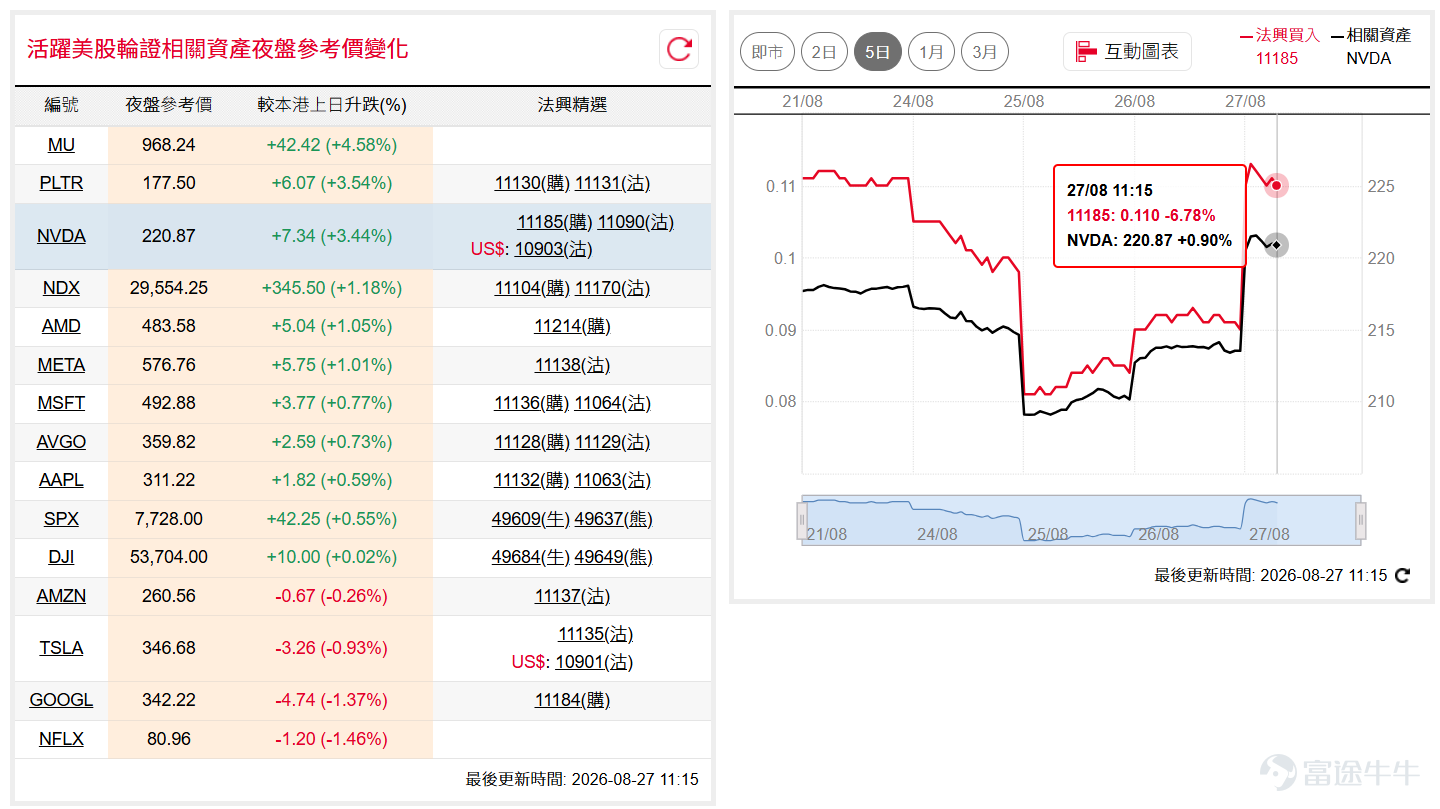
Task: Open the NFLX ticker link
Action: tap(61, 739)
